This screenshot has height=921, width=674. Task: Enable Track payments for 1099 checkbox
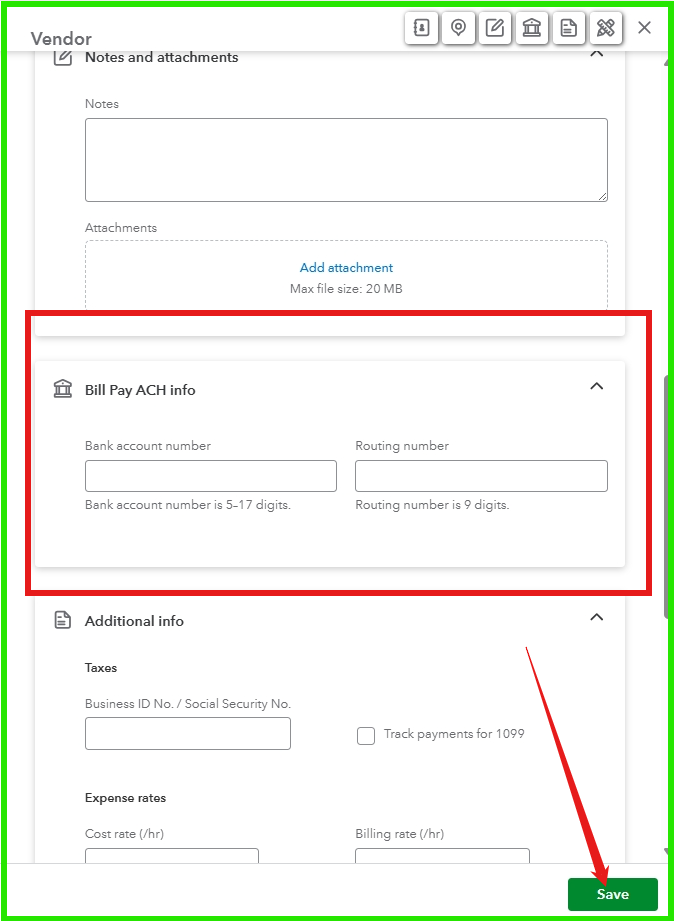click(365, 736)
